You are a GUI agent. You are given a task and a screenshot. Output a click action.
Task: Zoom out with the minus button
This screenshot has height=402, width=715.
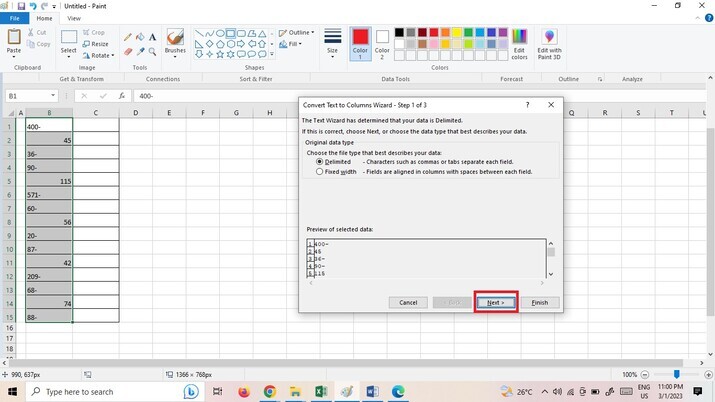(x=645, y=375)
